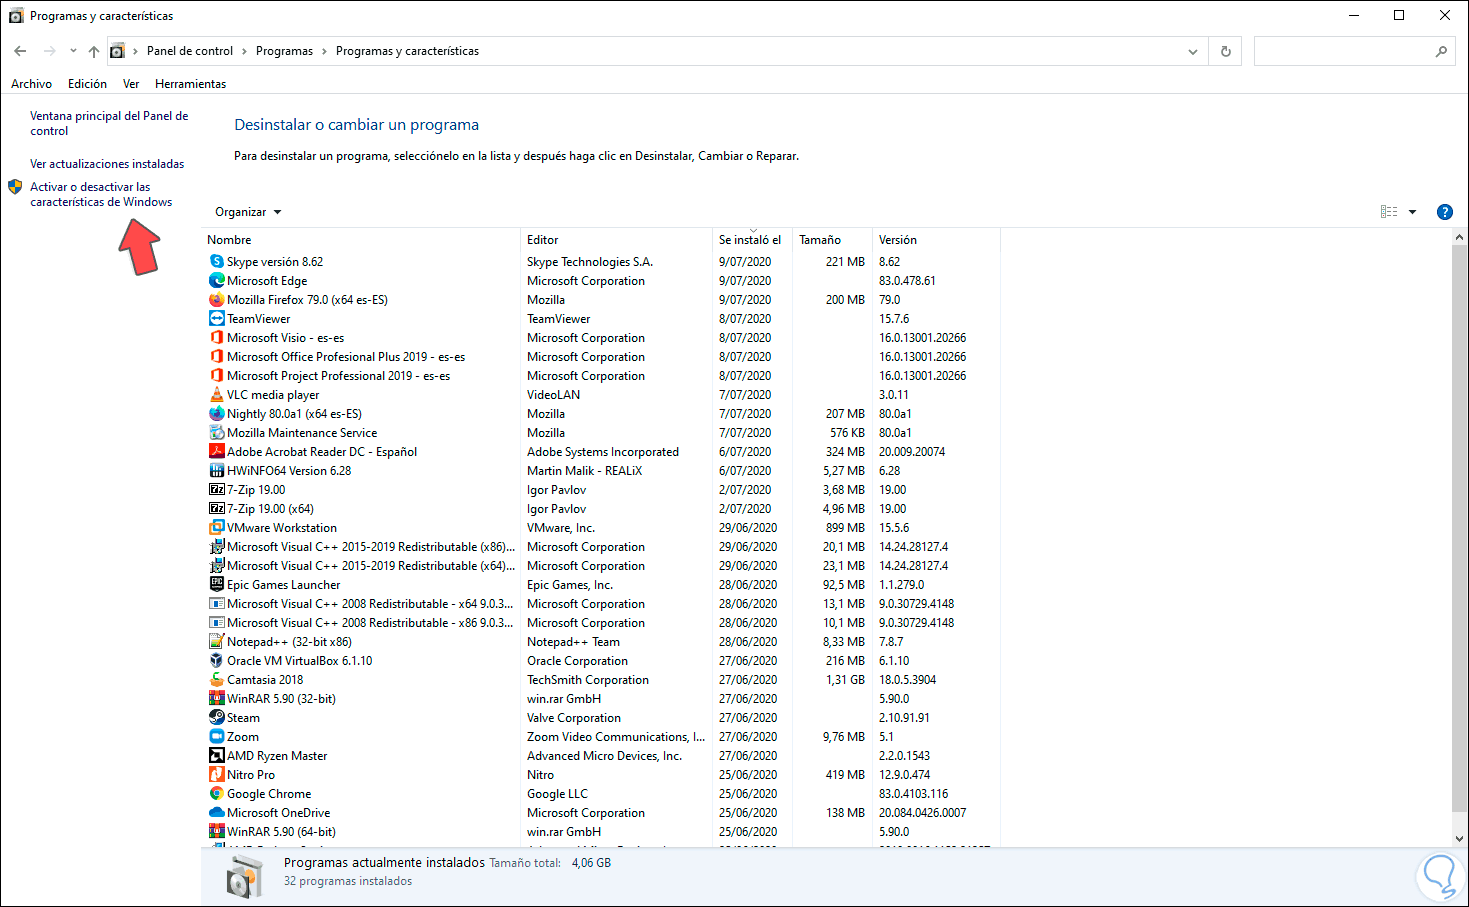Select the AMD Ryzen Master icon
Screen dimensions: 1469x907
tap(217, 756)
